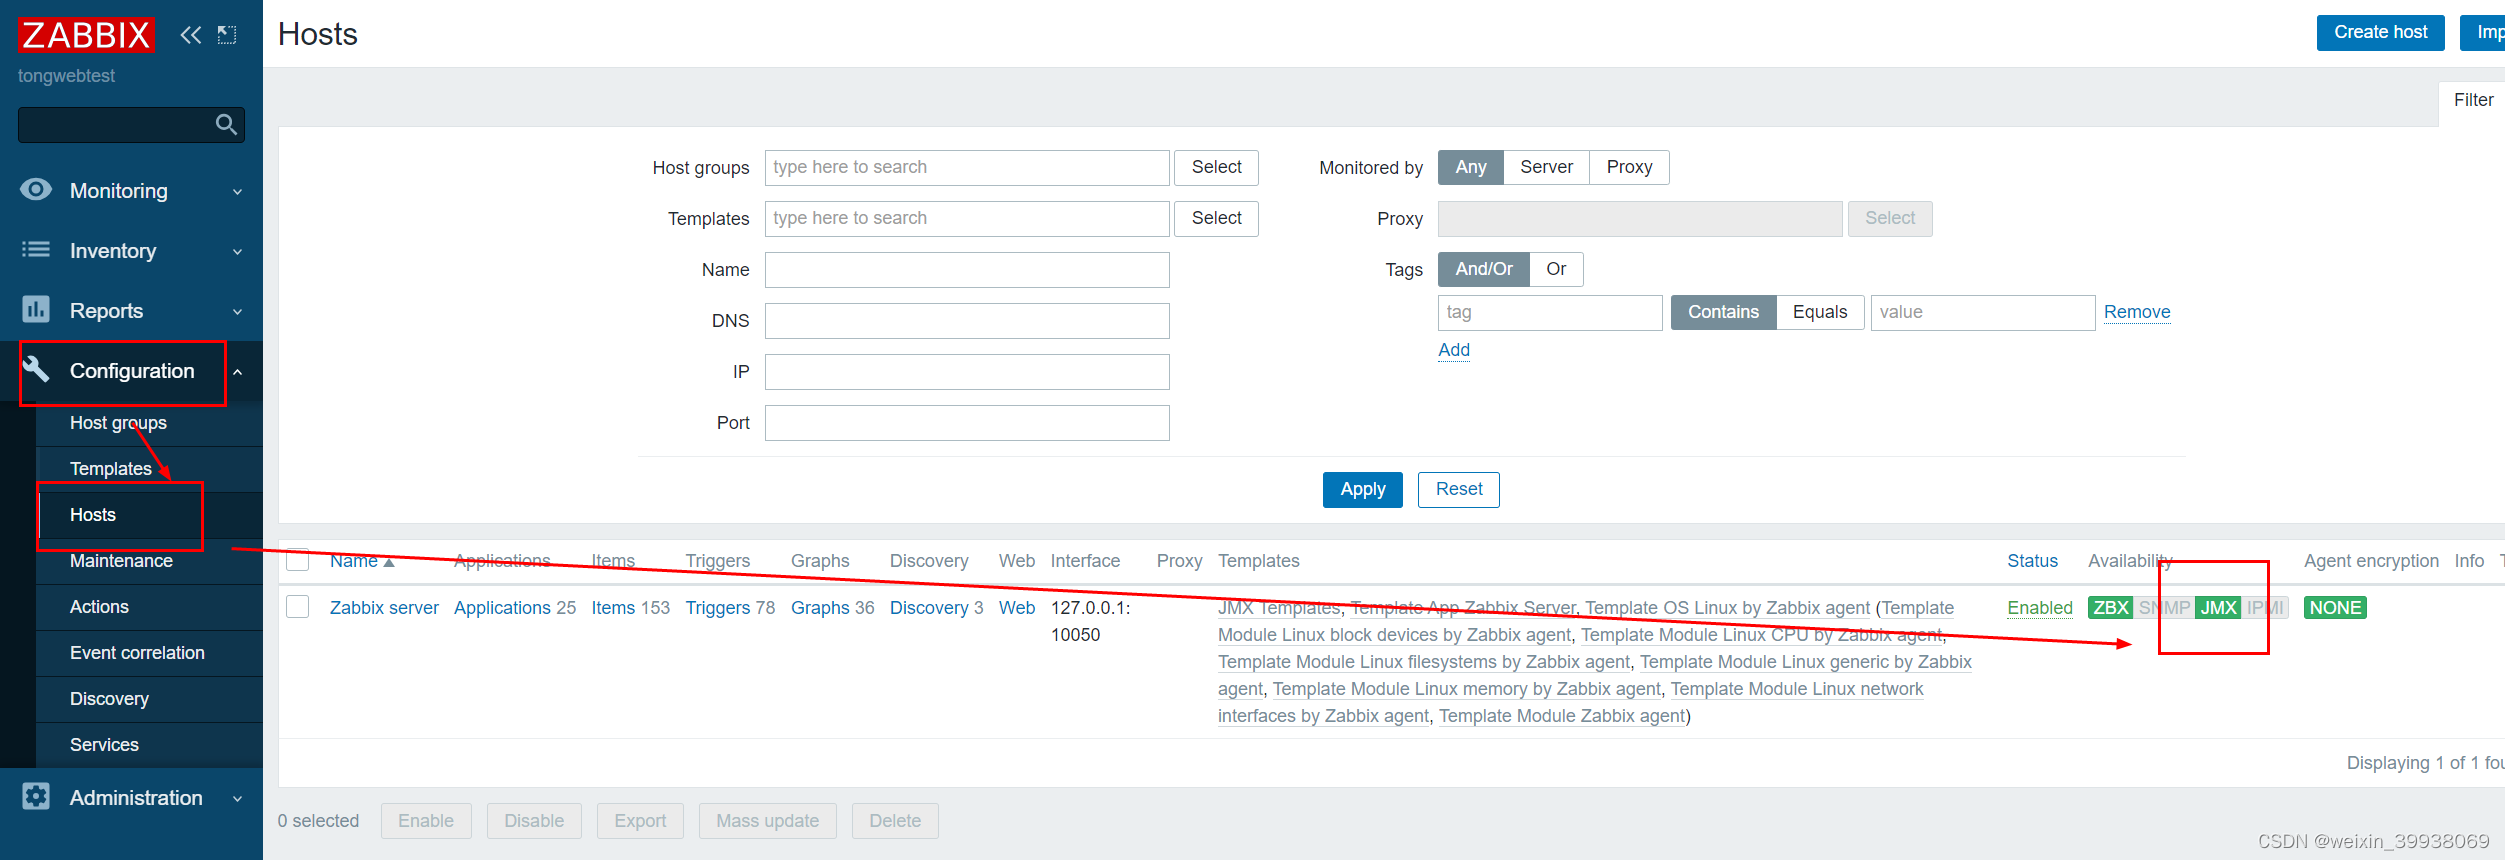
Task: Focus the Name filter field
Action: 967,270
